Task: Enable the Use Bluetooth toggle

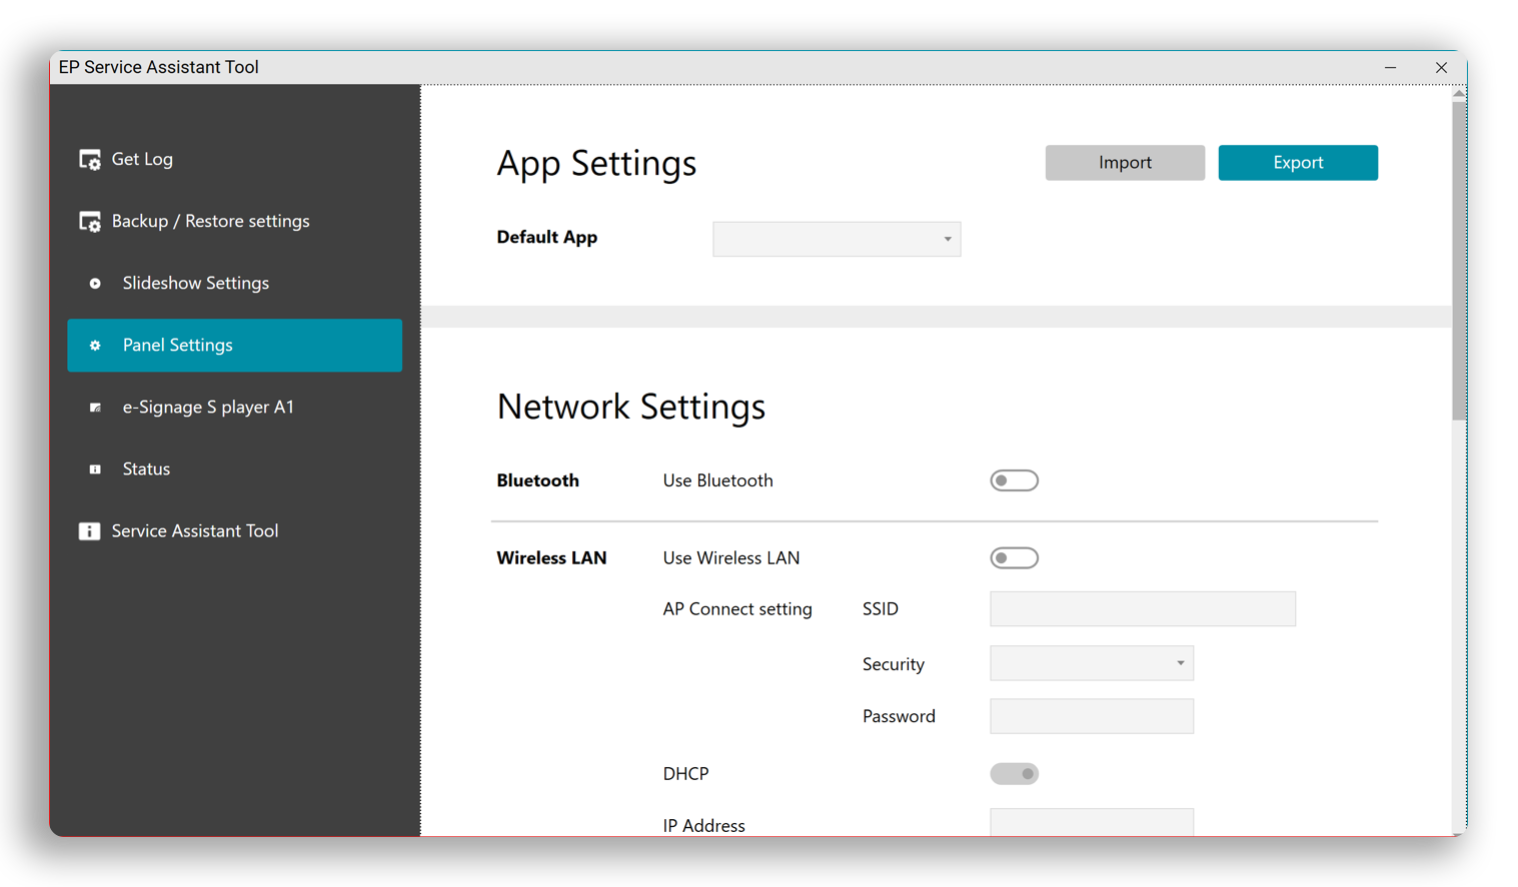Action: point(1014,481)
